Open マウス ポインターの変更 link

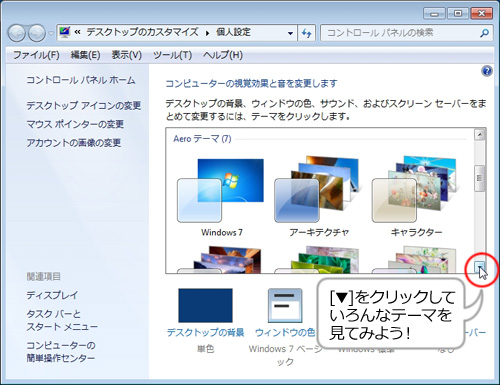75,124
